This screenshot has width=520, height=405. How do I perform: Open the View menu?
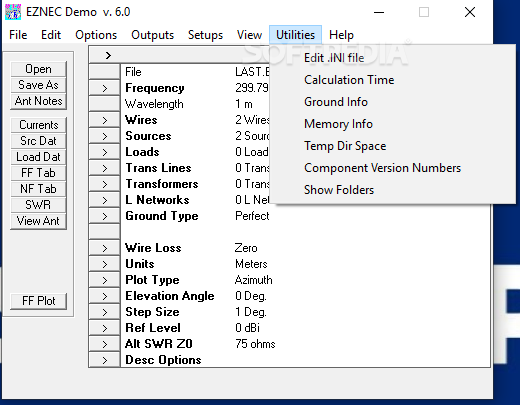[x=249, y=35]
